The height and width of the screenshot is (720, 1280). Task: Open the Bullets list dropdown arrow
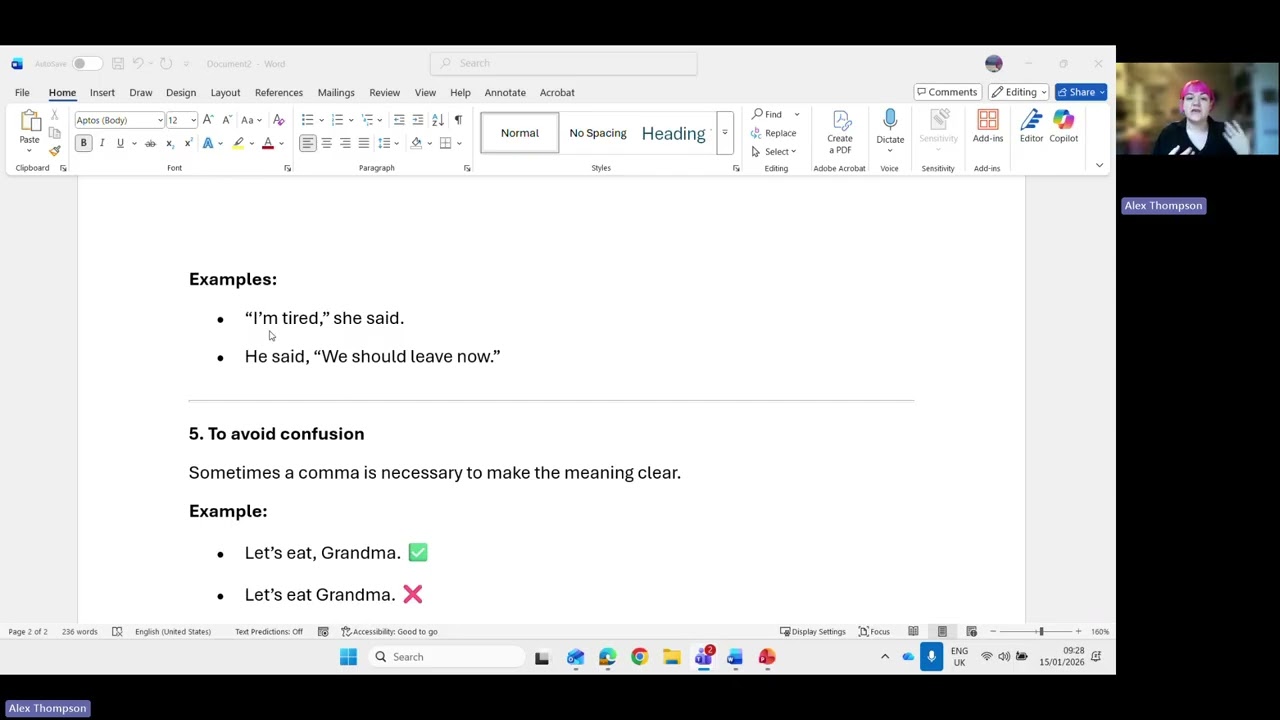320,120
